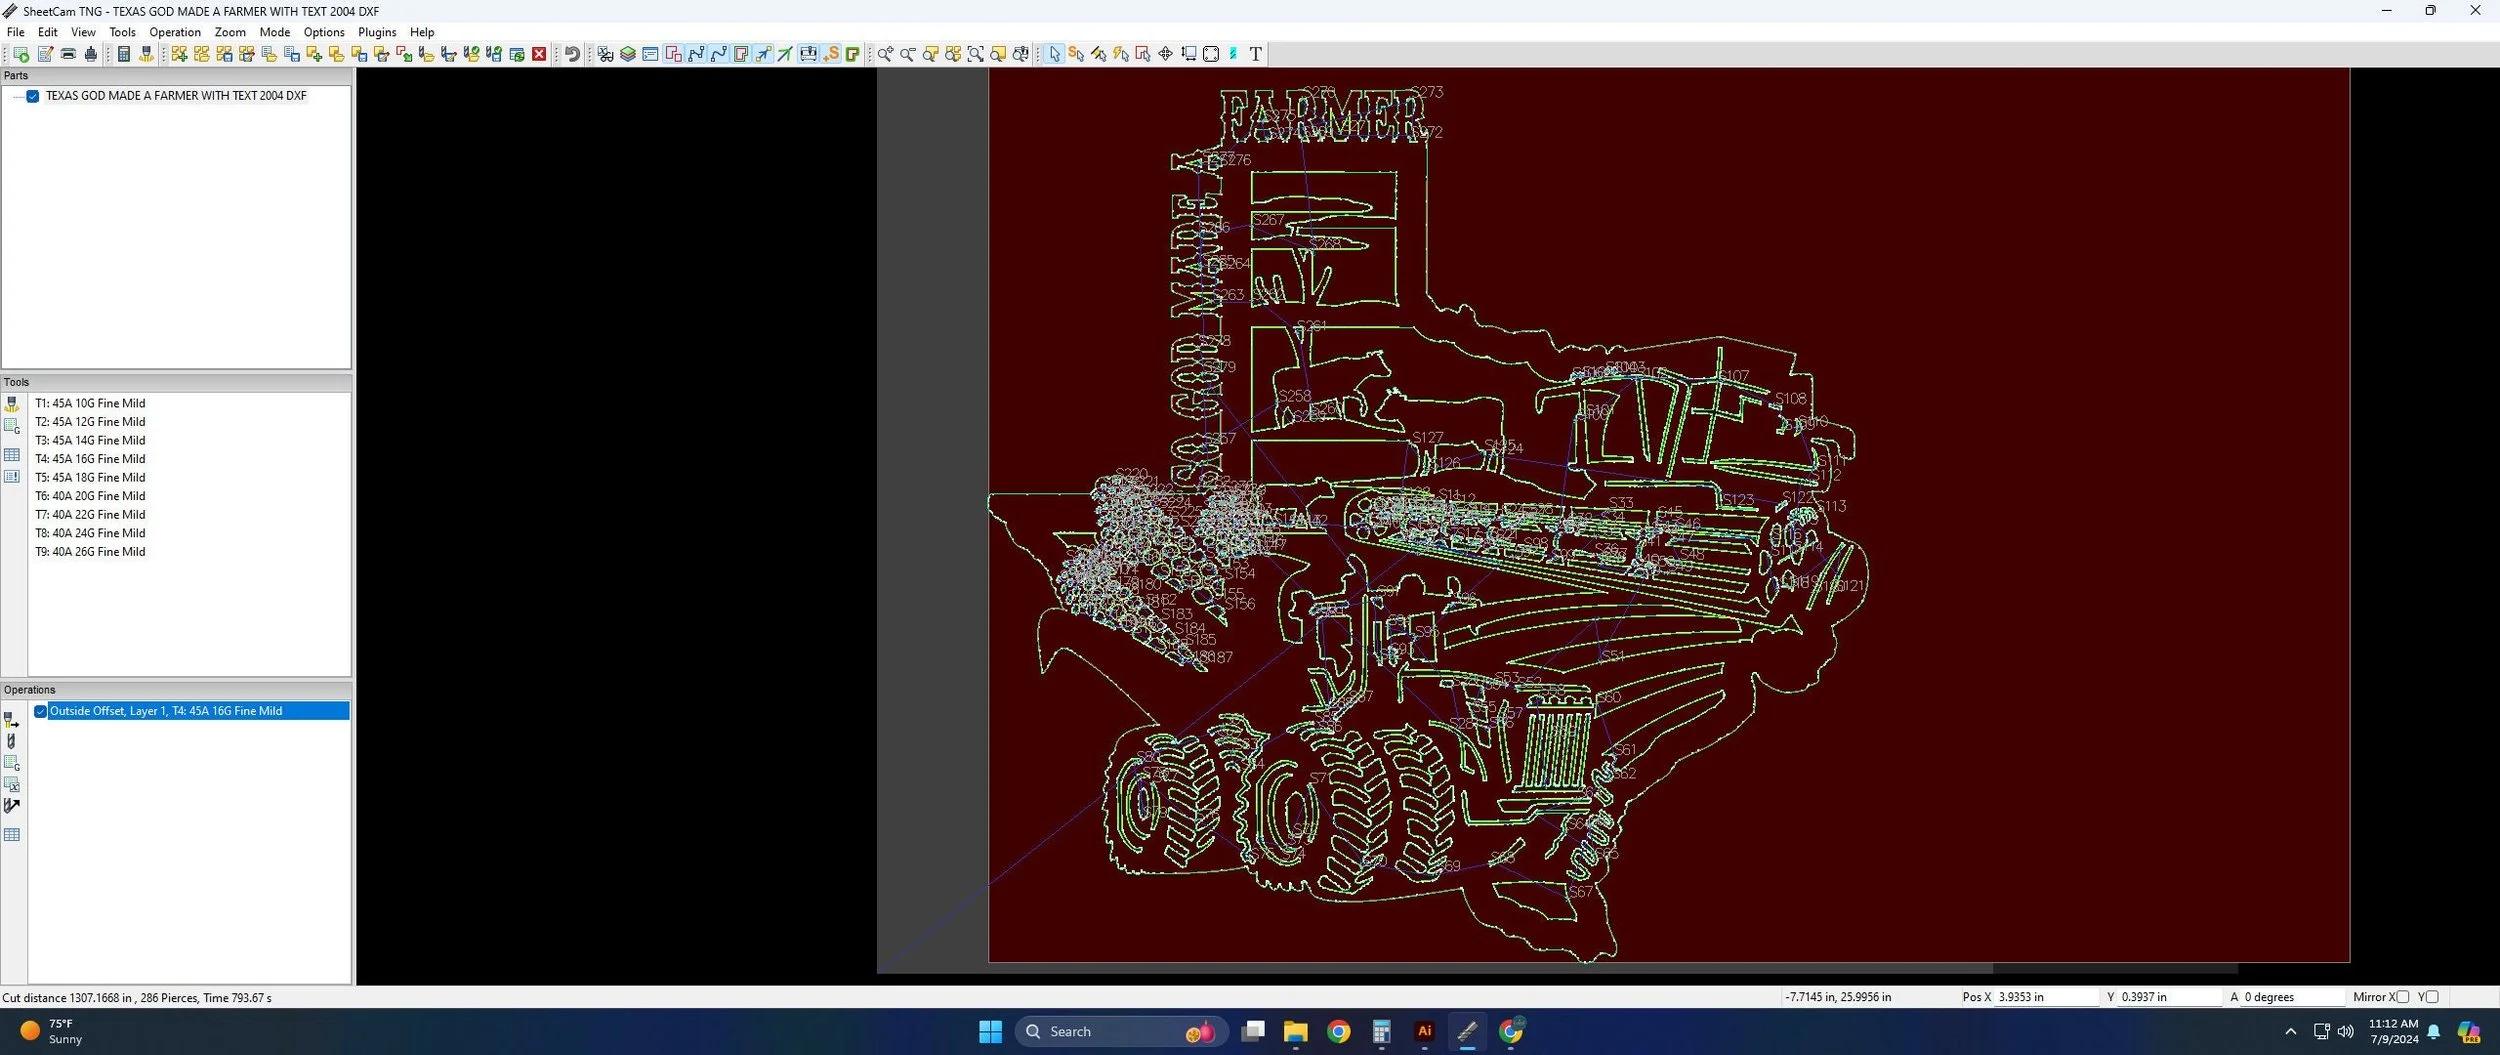Click the drill operation icon in Operations panel
Viewport: 2500px width, 1055px height.
coord(12,741)
